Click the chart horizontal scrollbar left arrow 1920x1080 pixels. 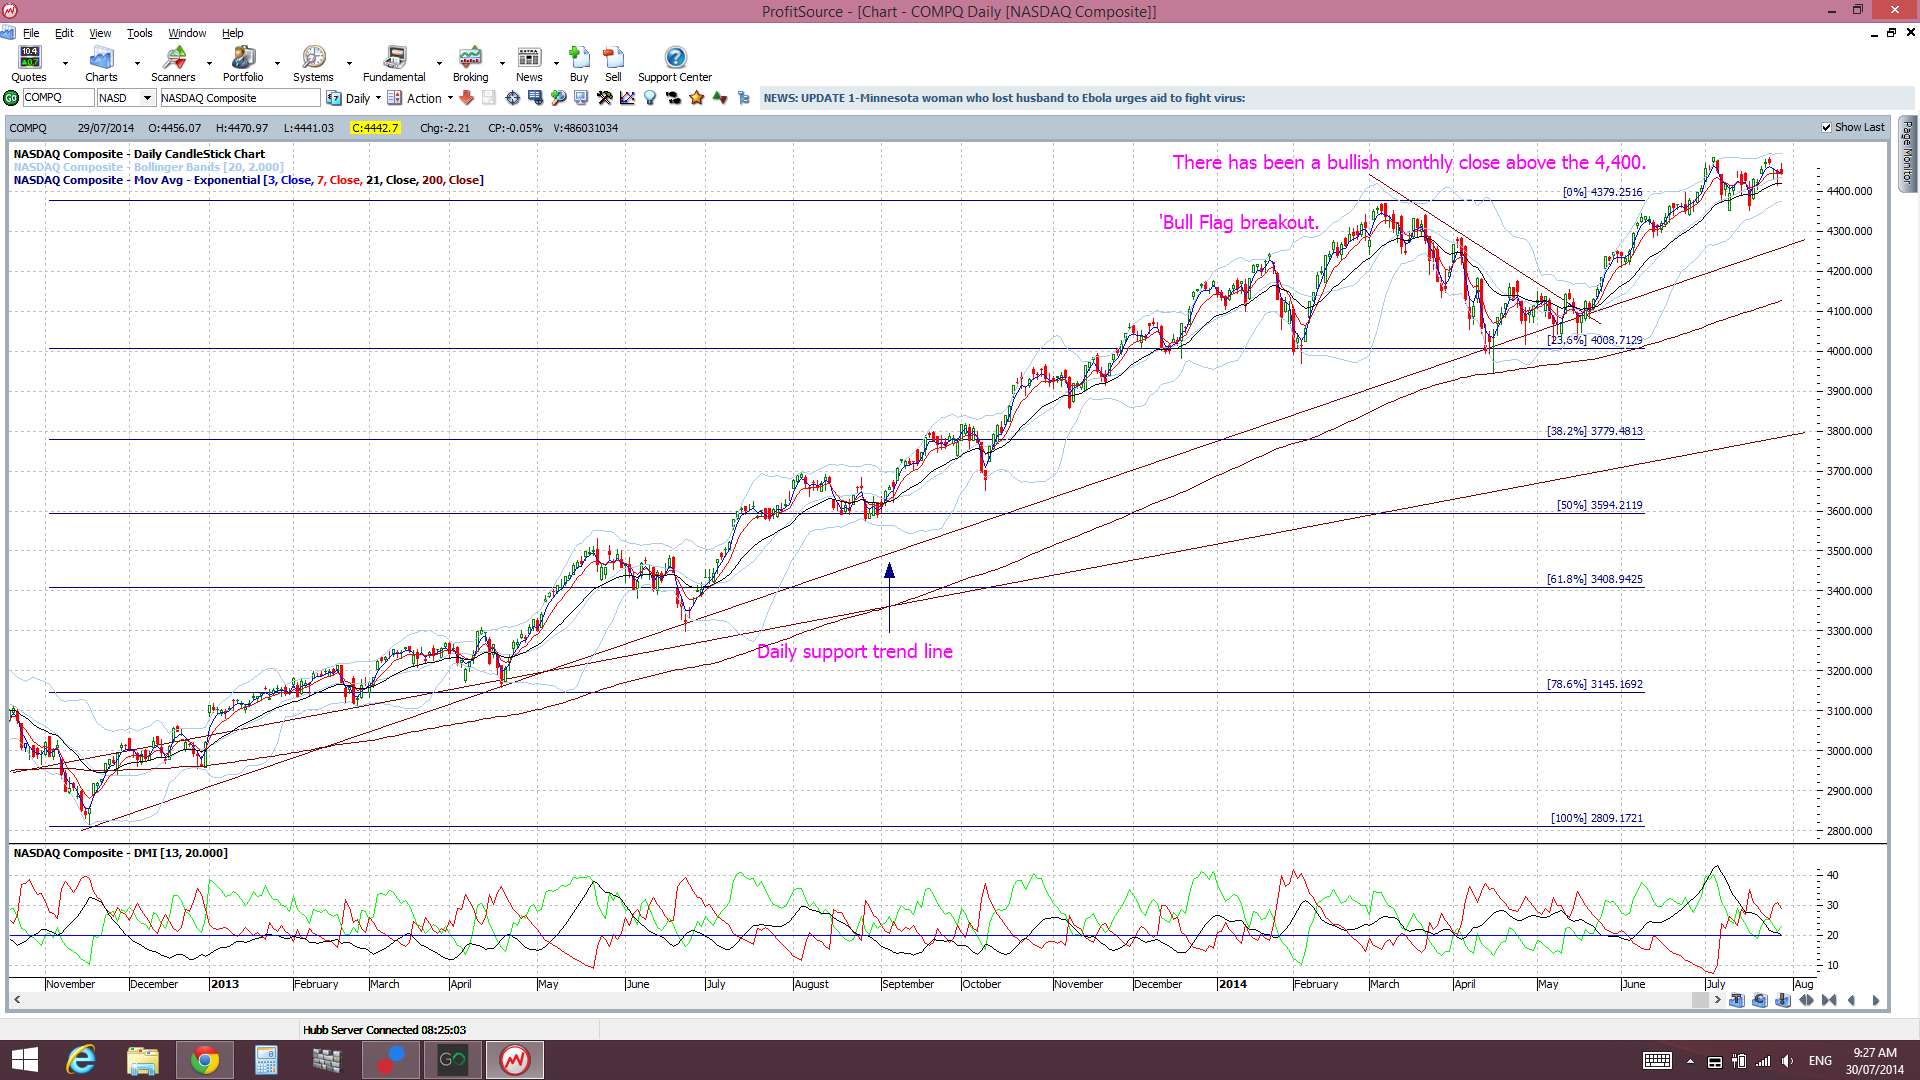[x=17, y=1000]
